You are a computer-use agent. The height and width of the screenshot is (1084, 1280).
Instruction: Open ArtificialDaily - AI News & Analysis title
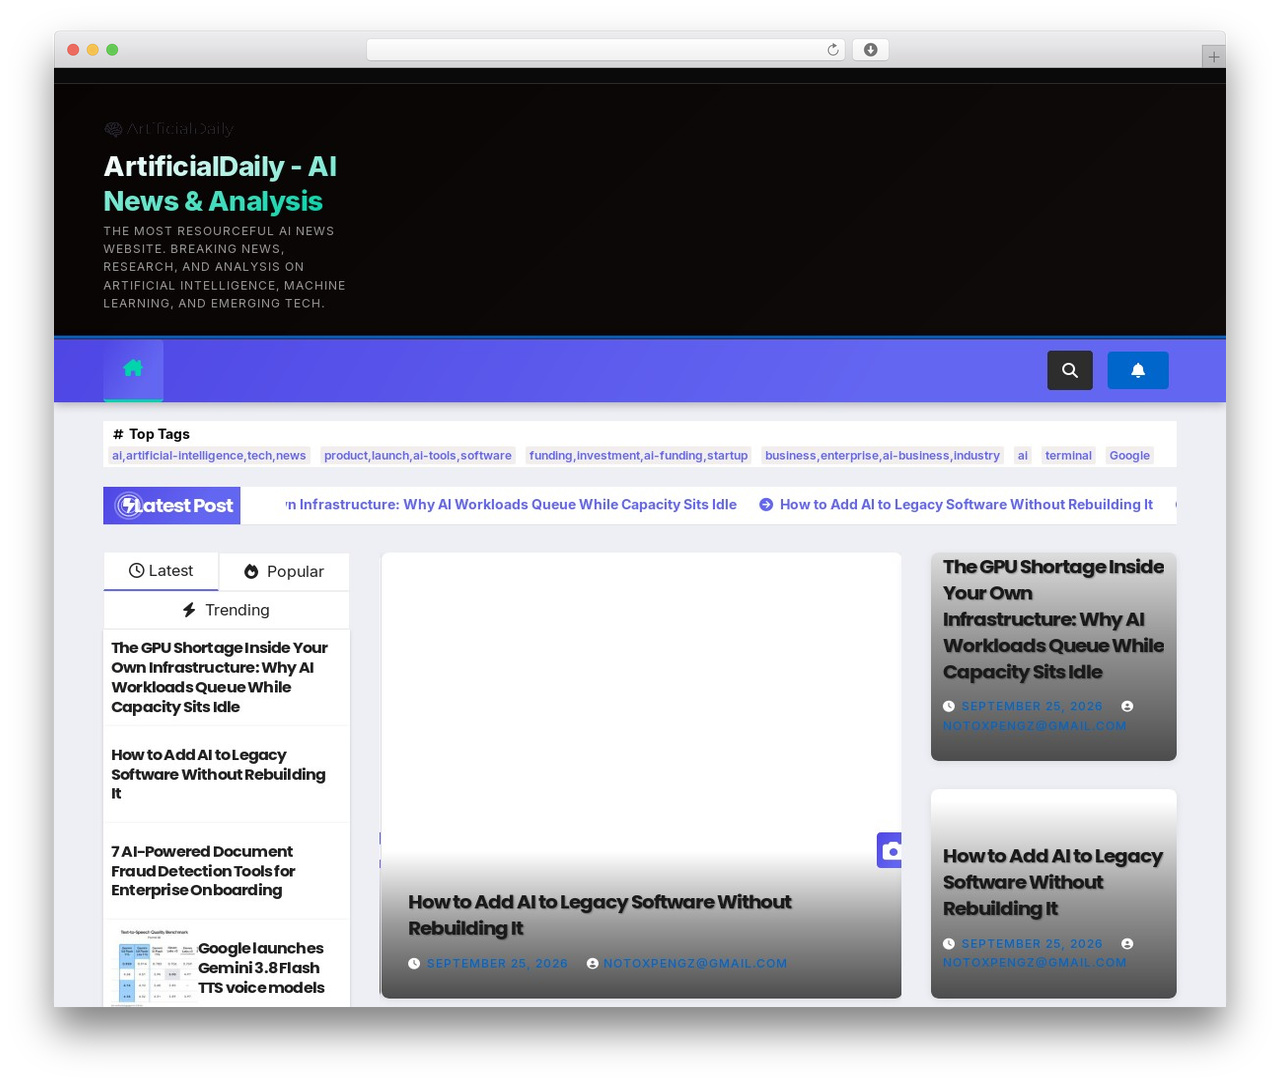click(220, 184)
